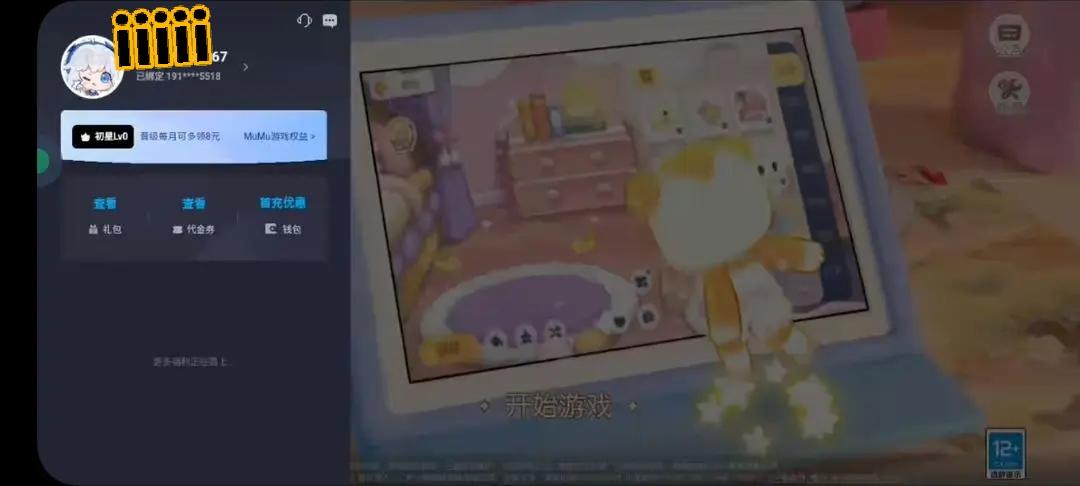The height and width of the screenshot is (486, 1080).
Task: Click the 首充优惠 link
Action: pyautogui.click(x=282, y=203)
